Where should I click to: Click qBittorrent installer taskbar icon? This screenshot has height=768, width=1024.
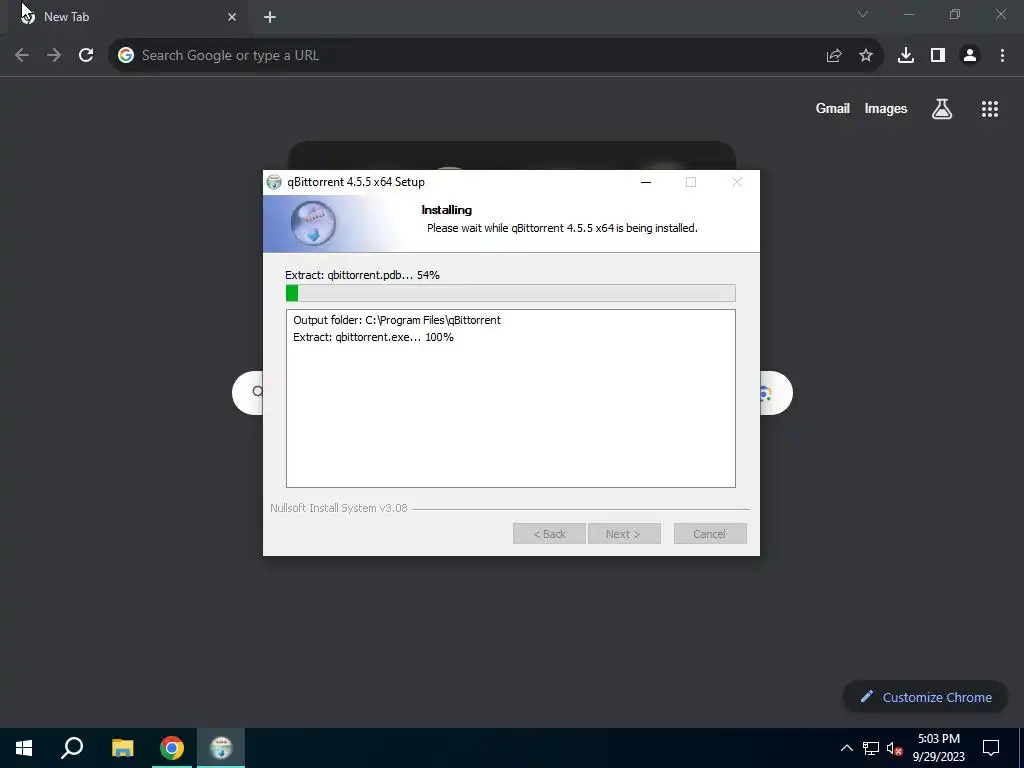click(x=221, y=748)
